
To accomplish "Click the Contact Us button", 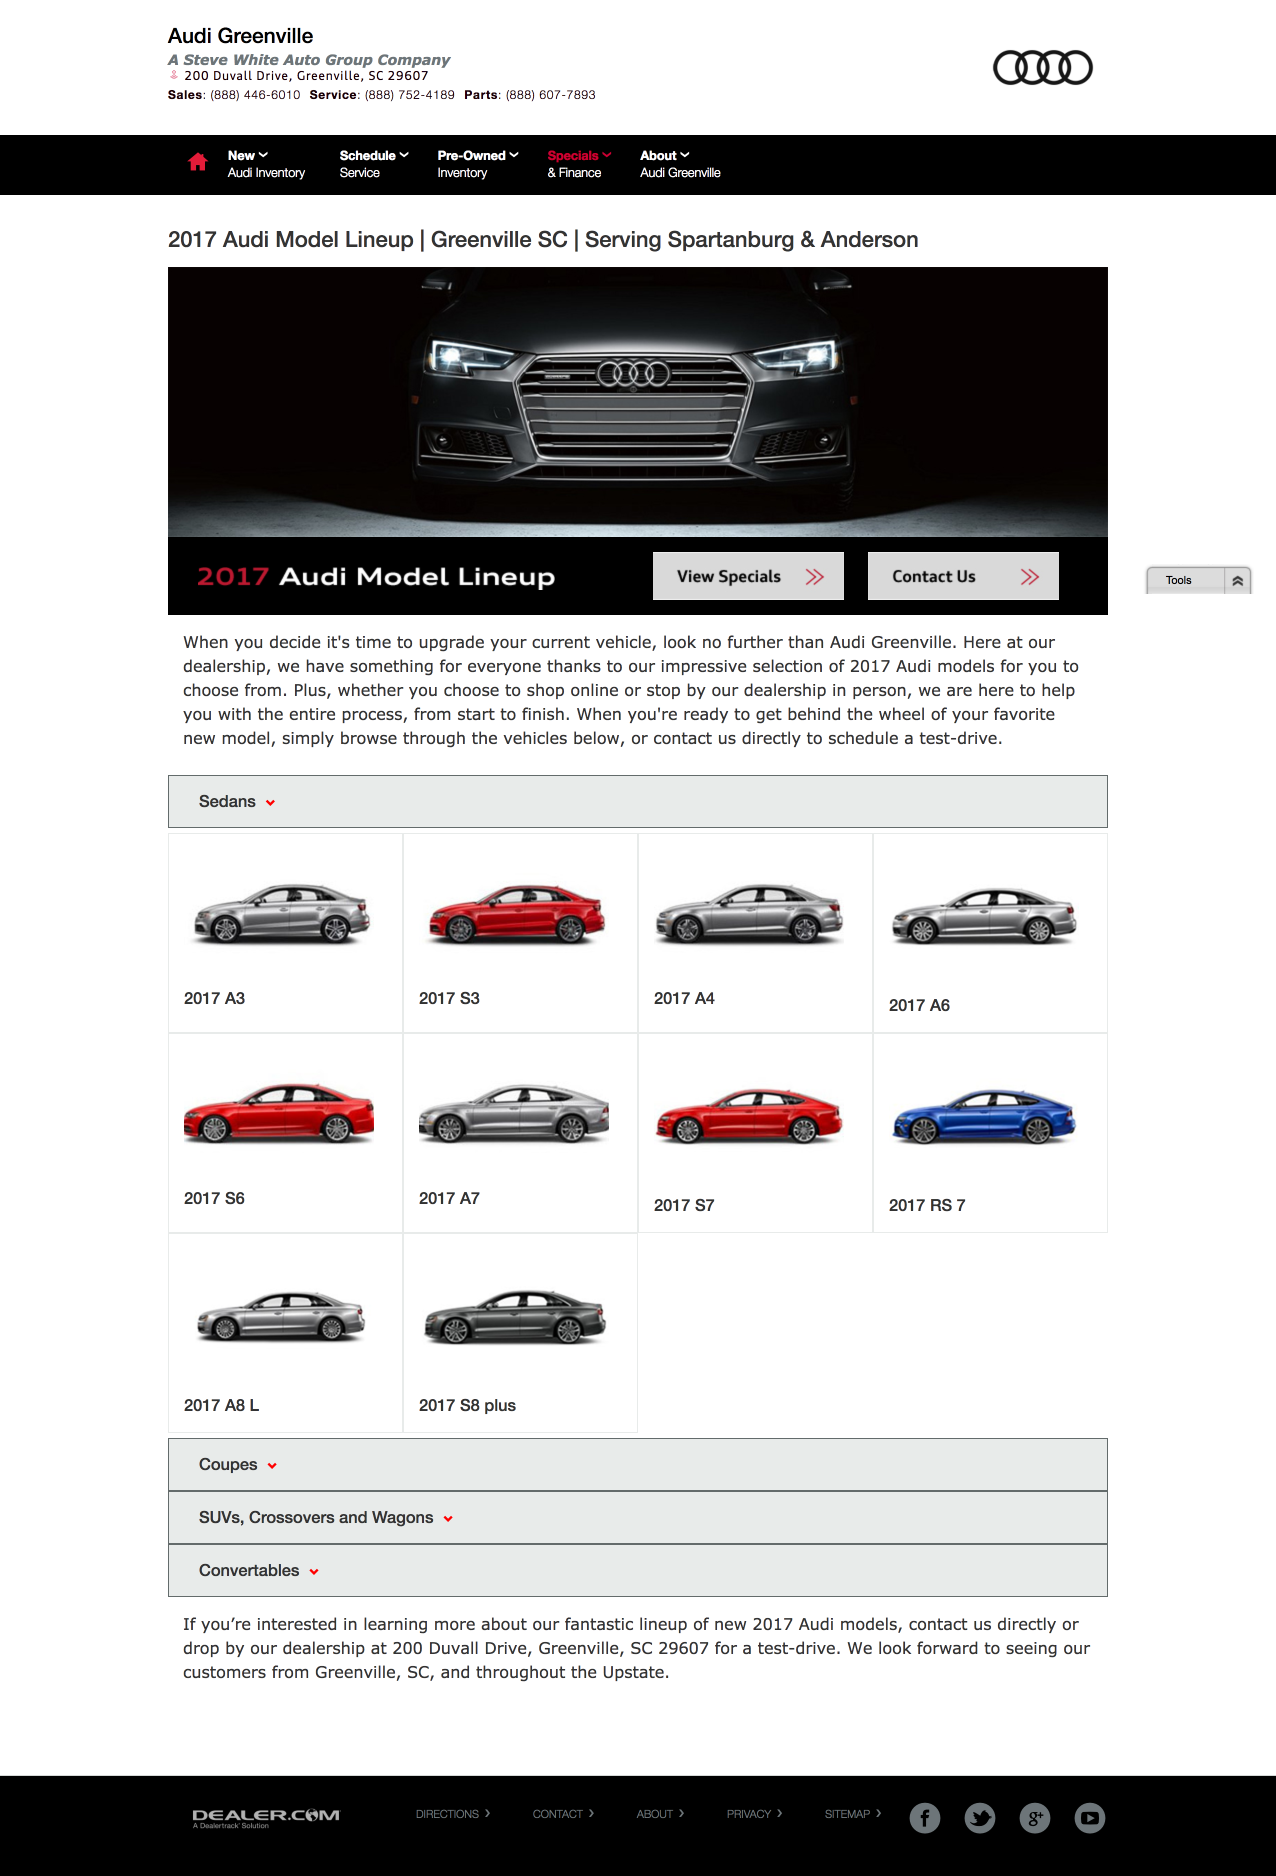I will 963,576.
